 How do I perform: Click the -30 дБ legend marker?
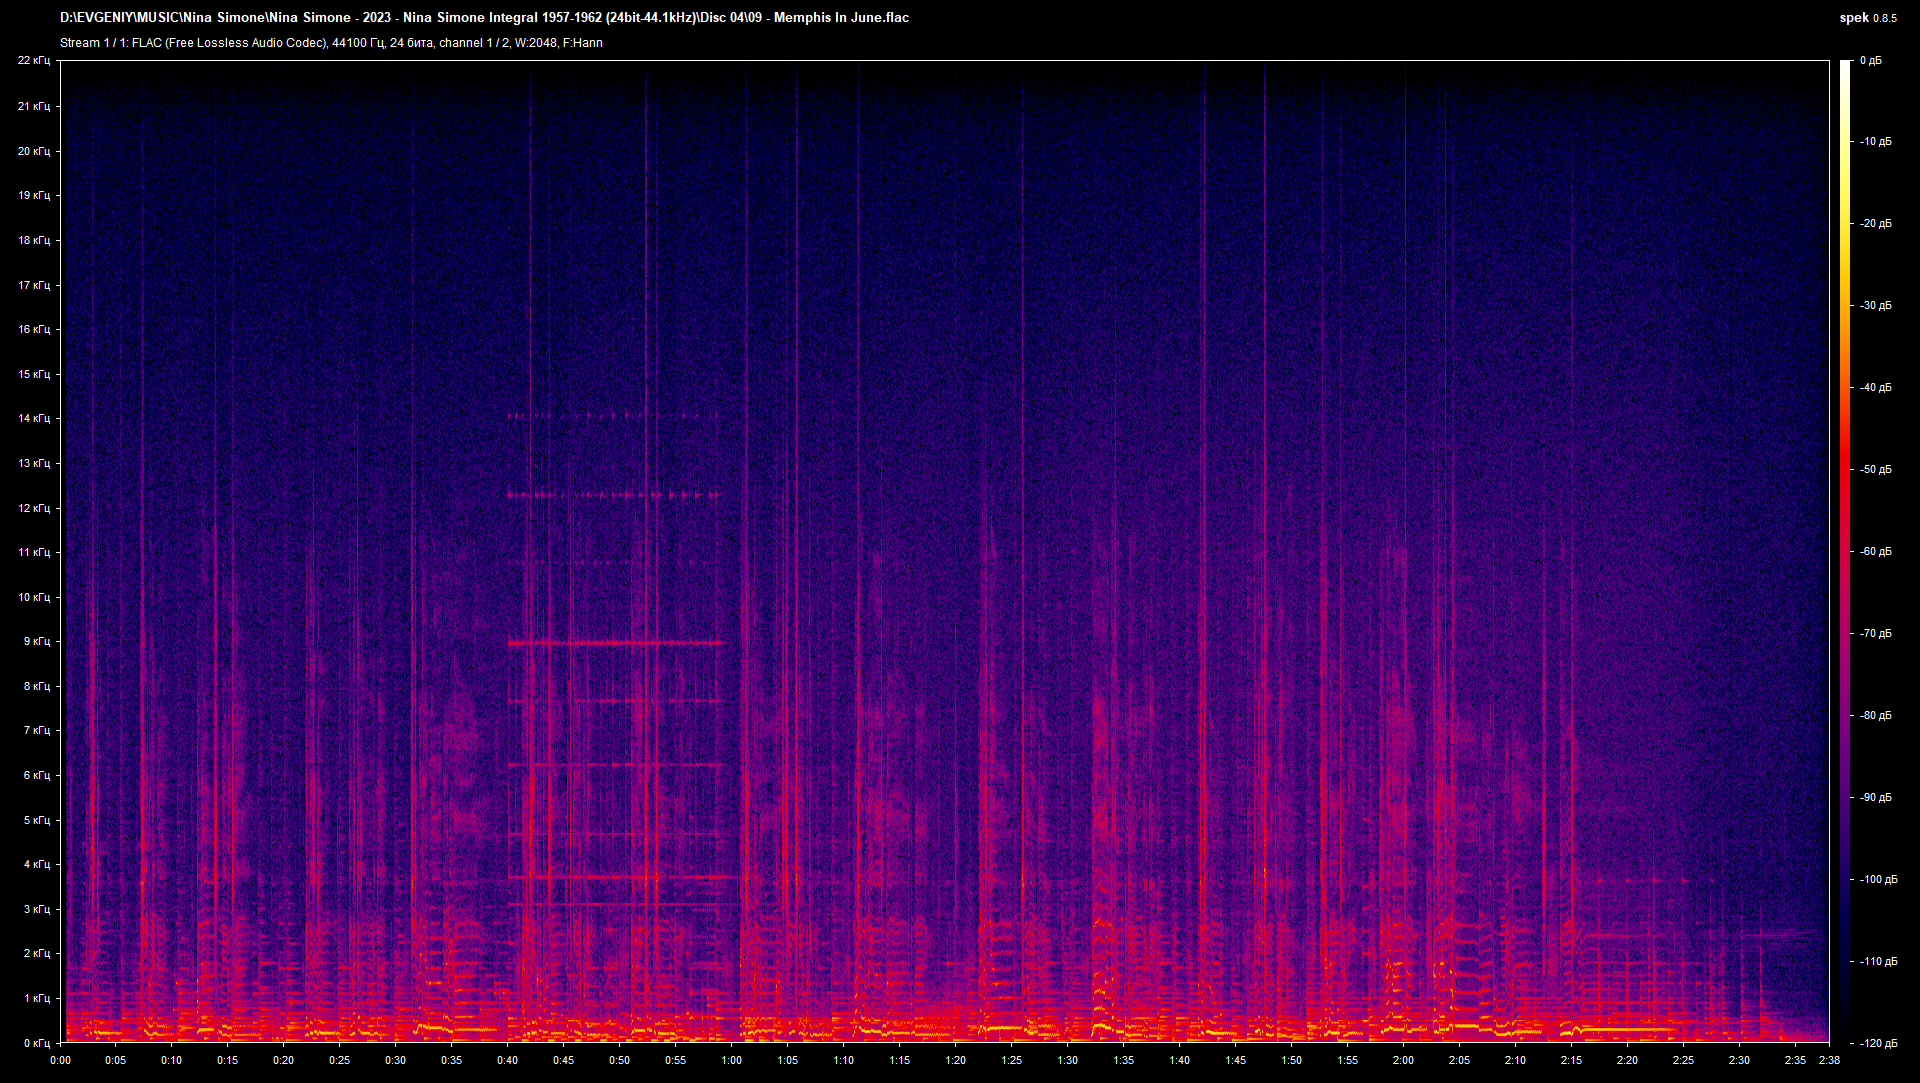tap(1875, 305)
